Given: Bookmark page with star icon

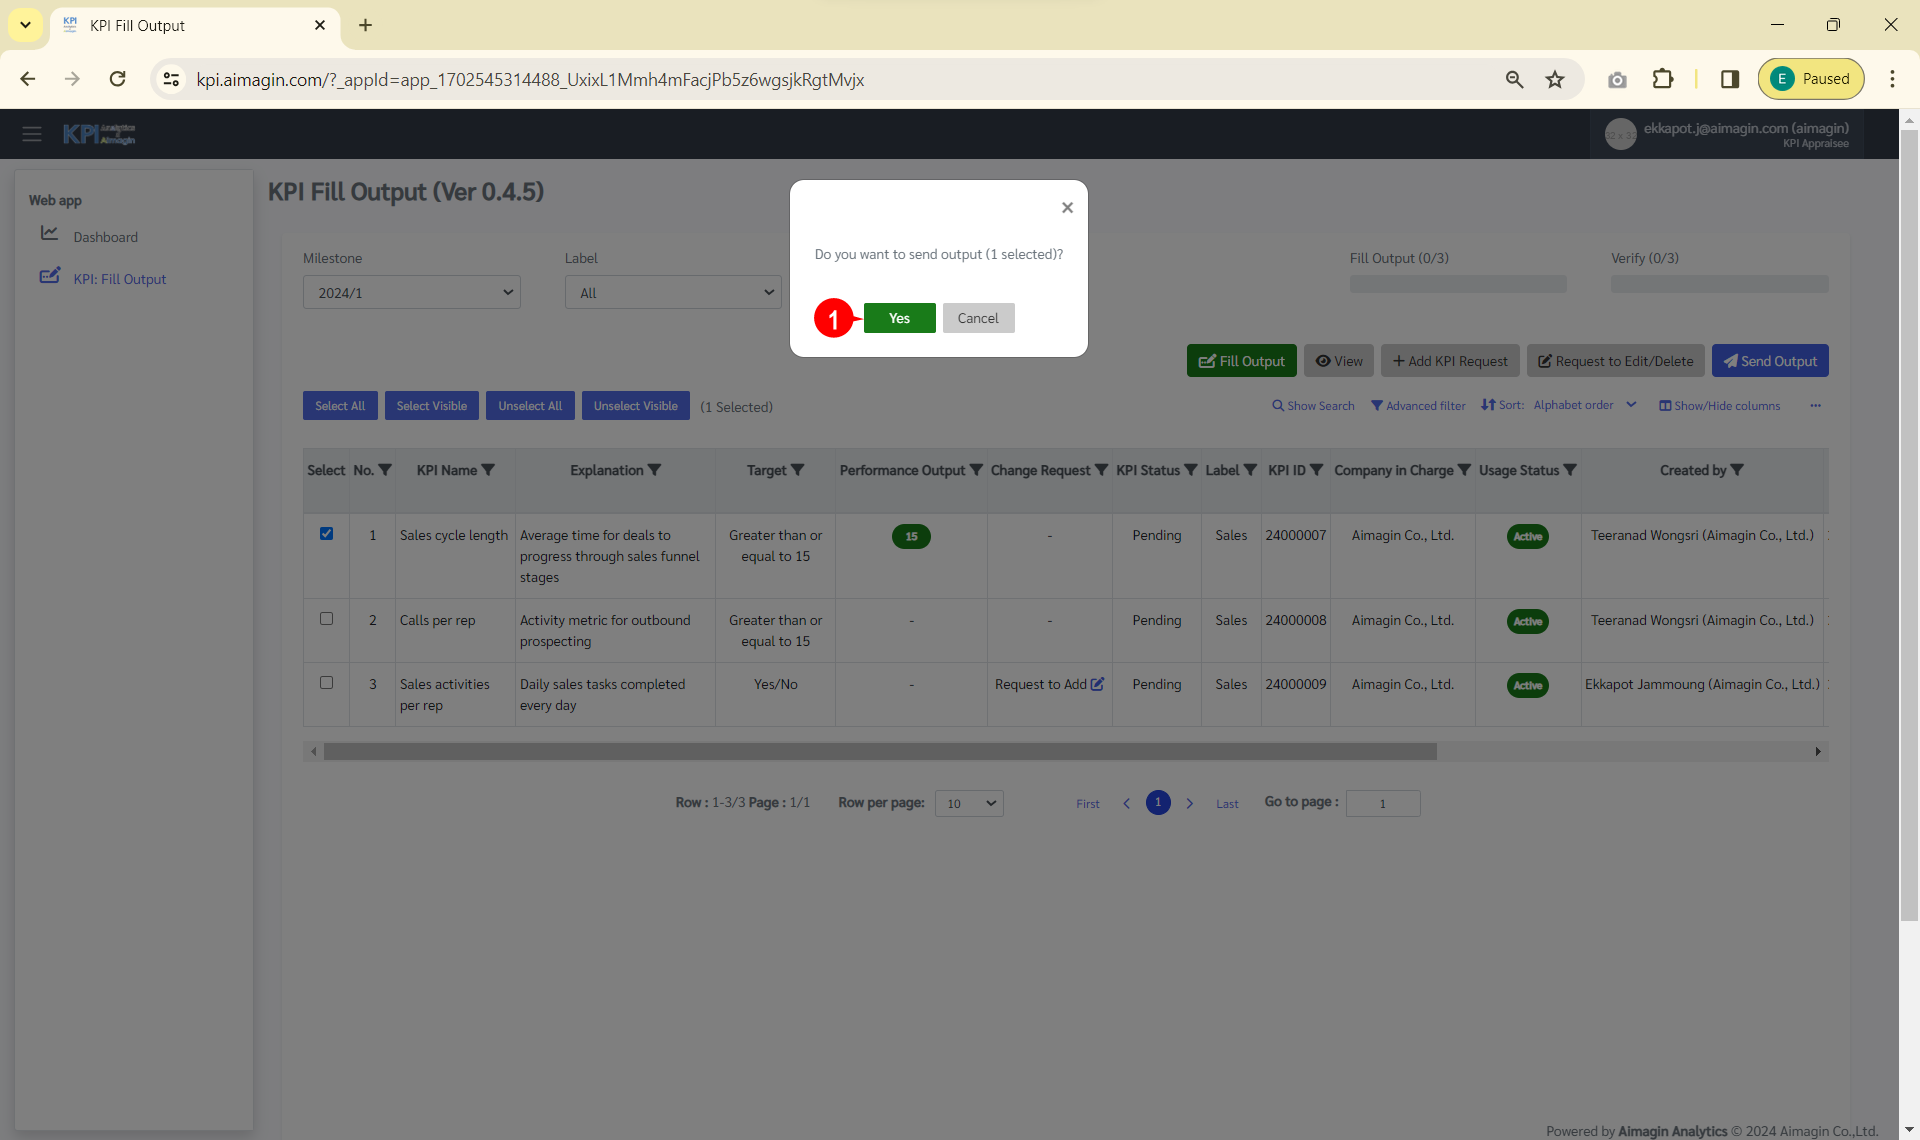Looking at the screenshot, I should [x=1554, y=79].
